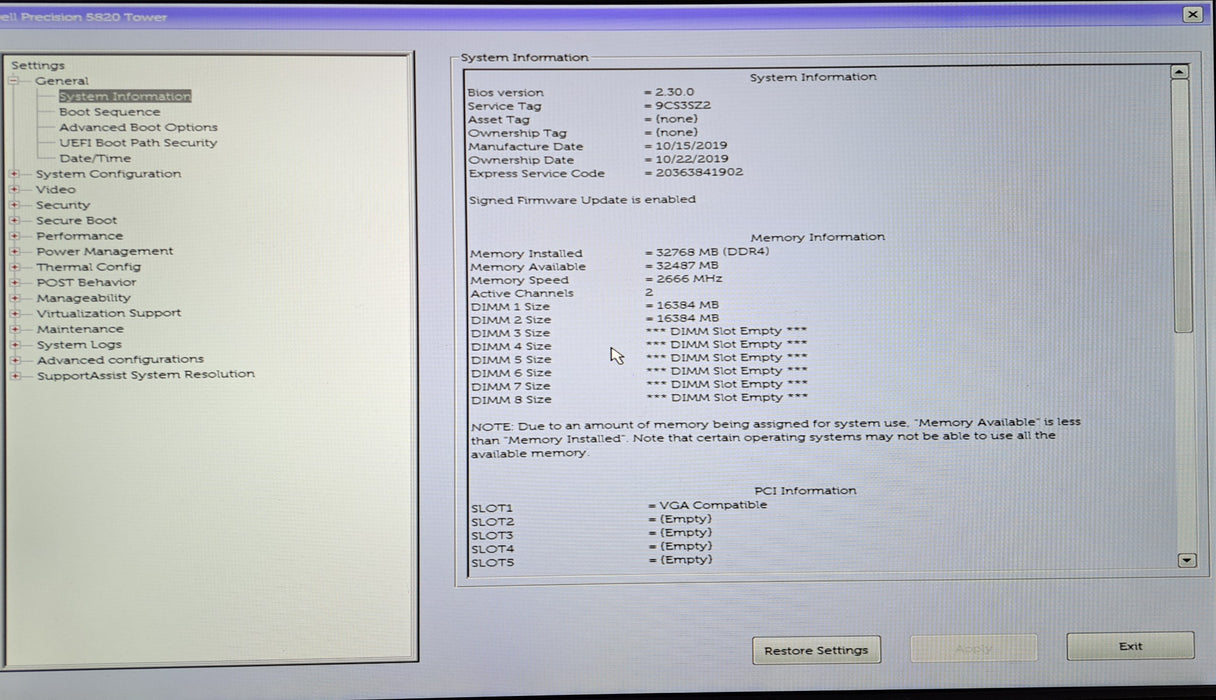Select the Manageability label
The height and width of the screenshot is (700, 1216).
[x=84, y=298]
